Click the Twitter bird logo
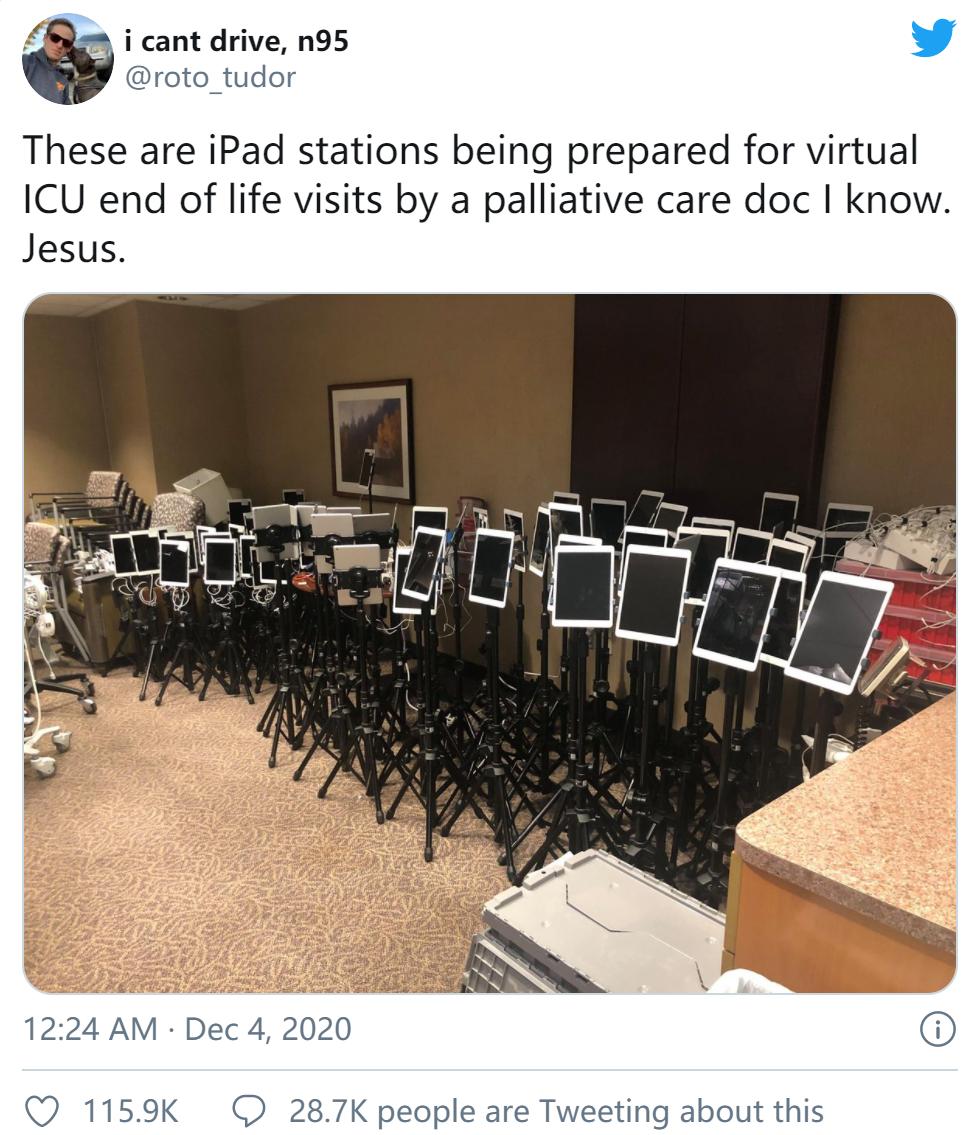 933,38
